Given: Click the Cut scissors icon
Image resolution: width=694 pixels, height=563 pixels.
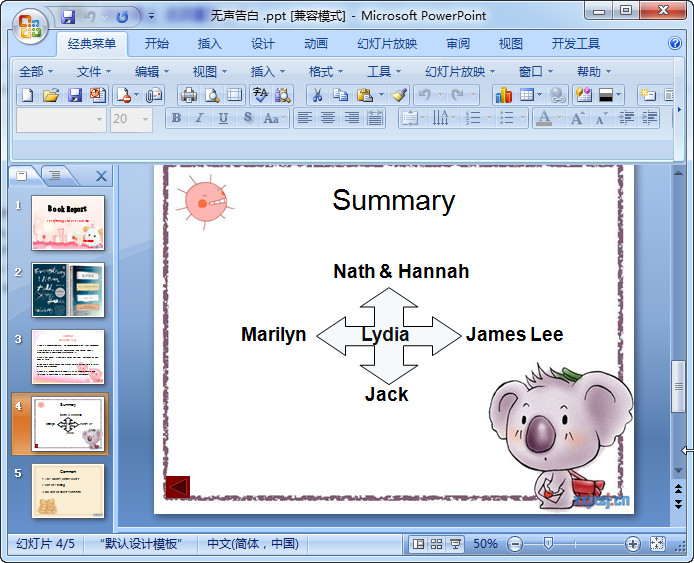Looking at the screenshot, I should coord(317,95).
